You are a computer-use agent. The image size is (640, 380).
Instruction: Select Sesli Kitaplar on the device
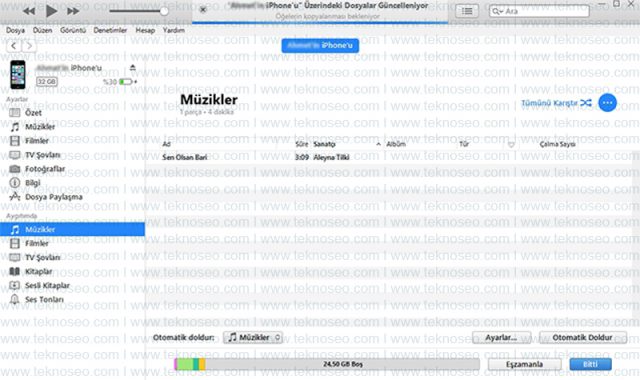pos(47,286)
